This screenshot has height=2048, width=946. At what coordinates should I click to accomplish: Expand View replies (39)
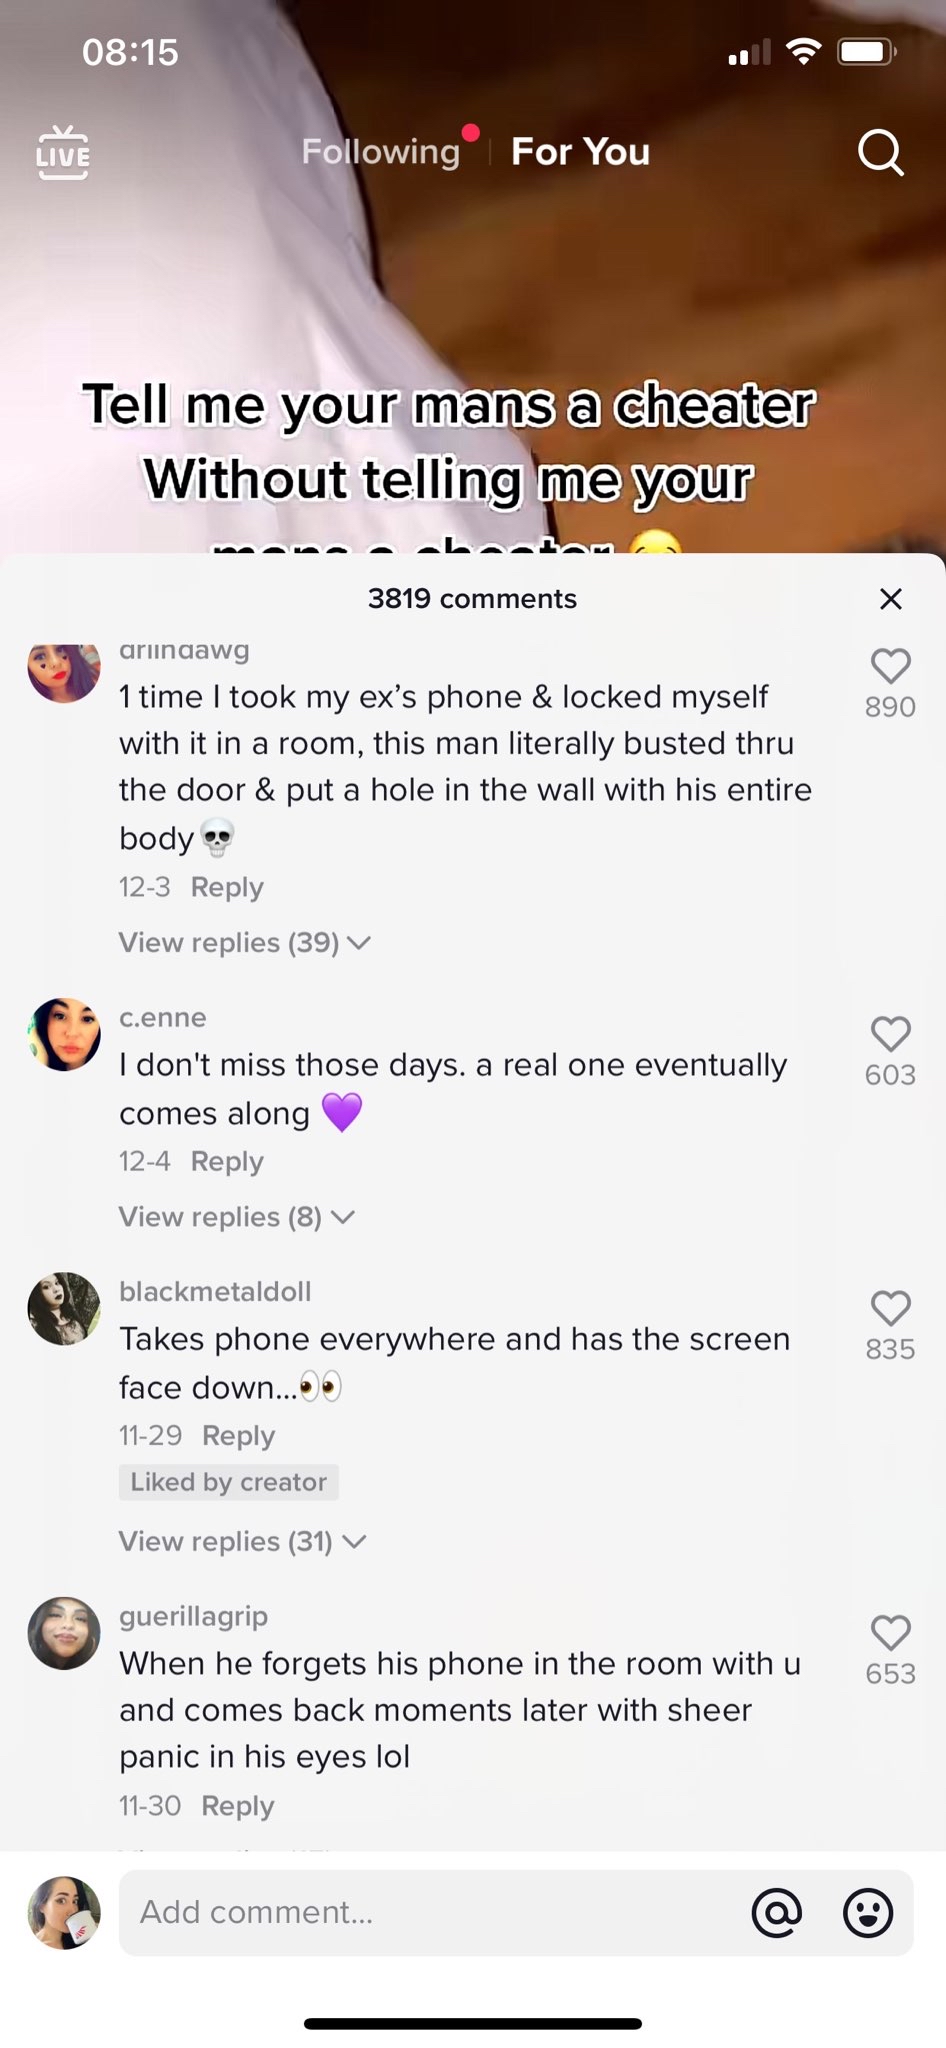(244, 942)
